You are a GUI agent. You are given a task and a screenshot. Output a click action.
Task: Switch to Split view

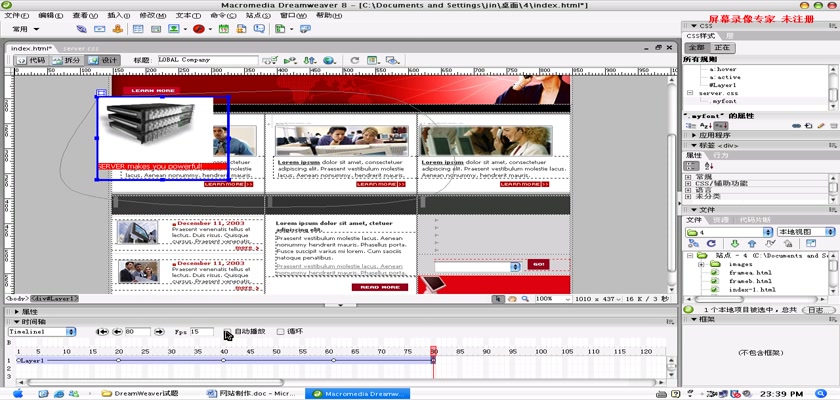(68, 61)
